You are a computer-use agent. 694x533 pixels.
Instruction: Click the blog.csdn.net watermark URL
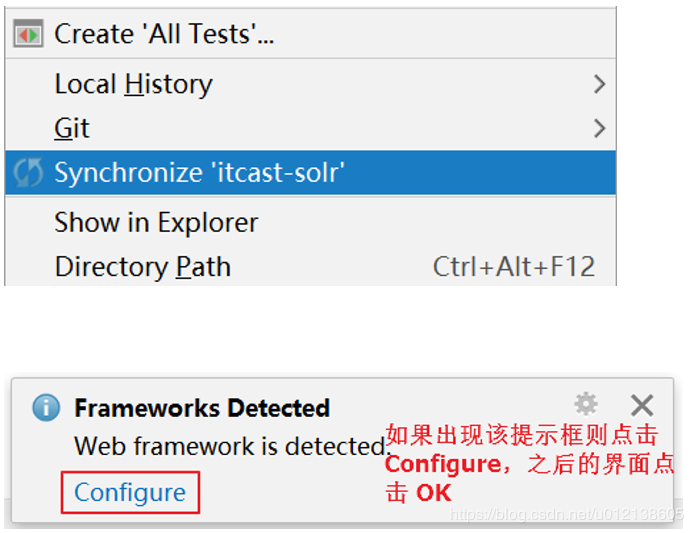pyautogui.click(x=568, y=514)
